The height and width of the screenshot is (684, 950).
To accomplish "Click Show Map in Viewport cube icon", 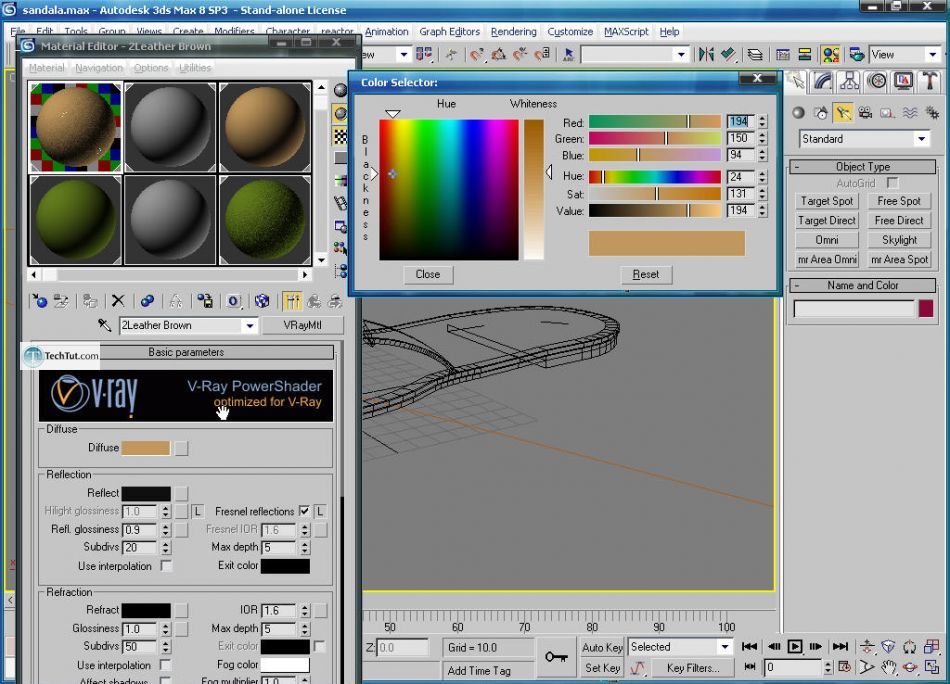I will [x=262, y=300].
